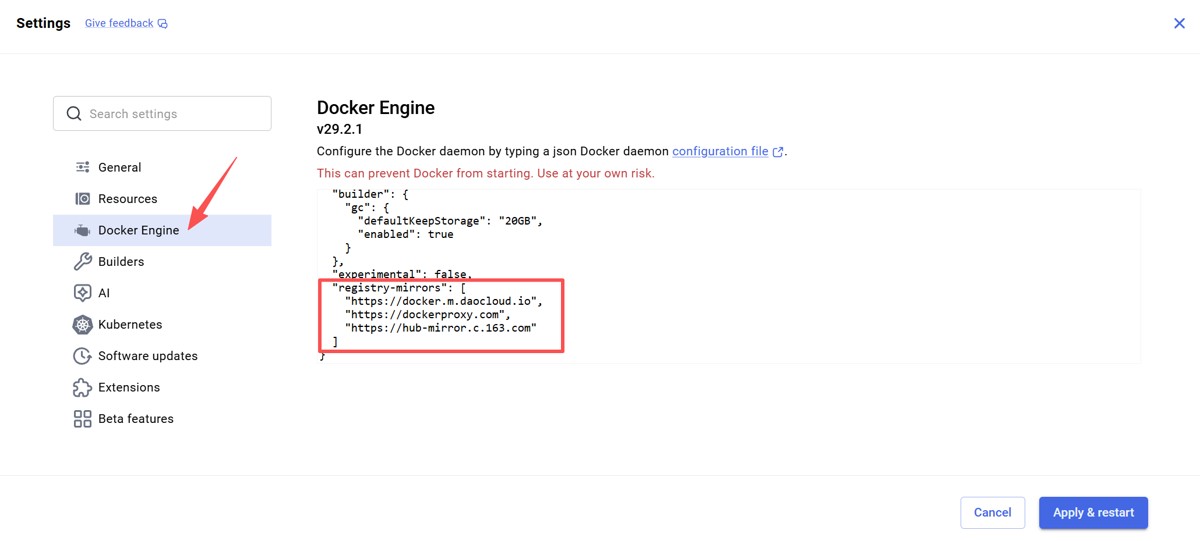
Task: Click the search magnifier icon
Action: coord(74,114)
